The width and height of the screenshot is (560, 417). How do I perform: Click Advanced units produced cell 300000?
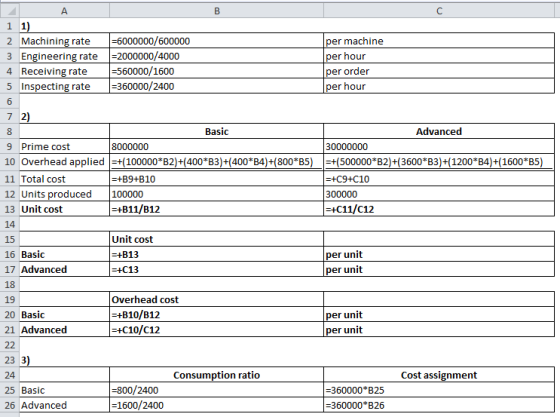pyautogui.click(x=439, y=194)
